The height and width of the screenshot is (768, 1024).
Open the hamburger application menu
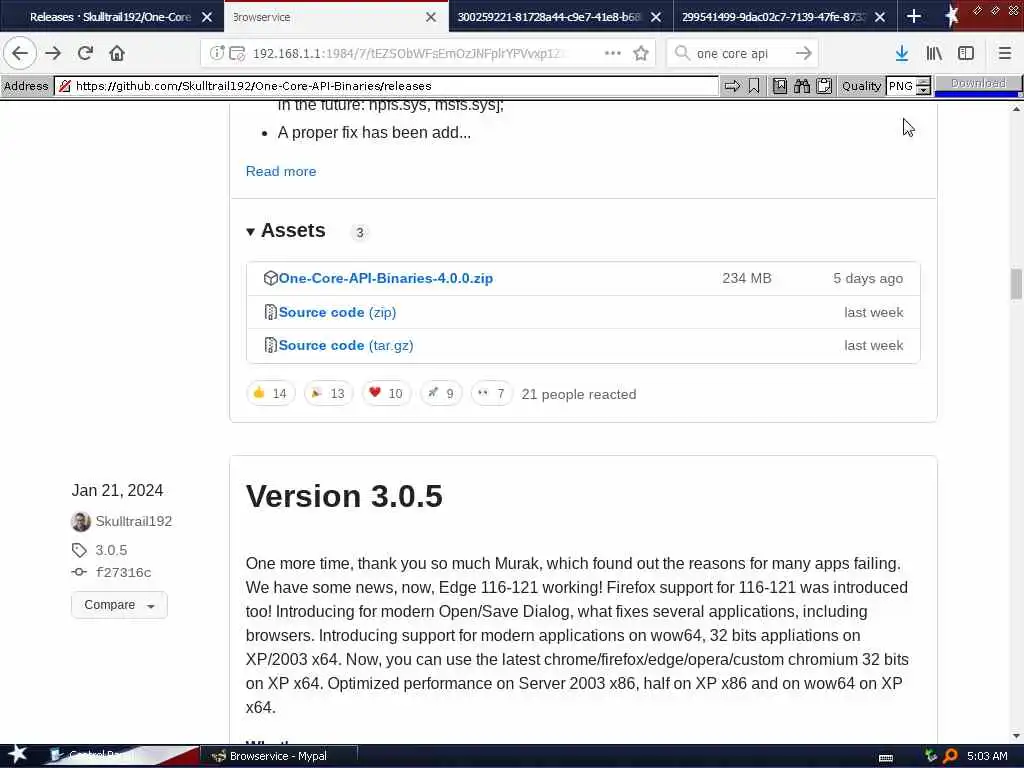coord(1005,53)
